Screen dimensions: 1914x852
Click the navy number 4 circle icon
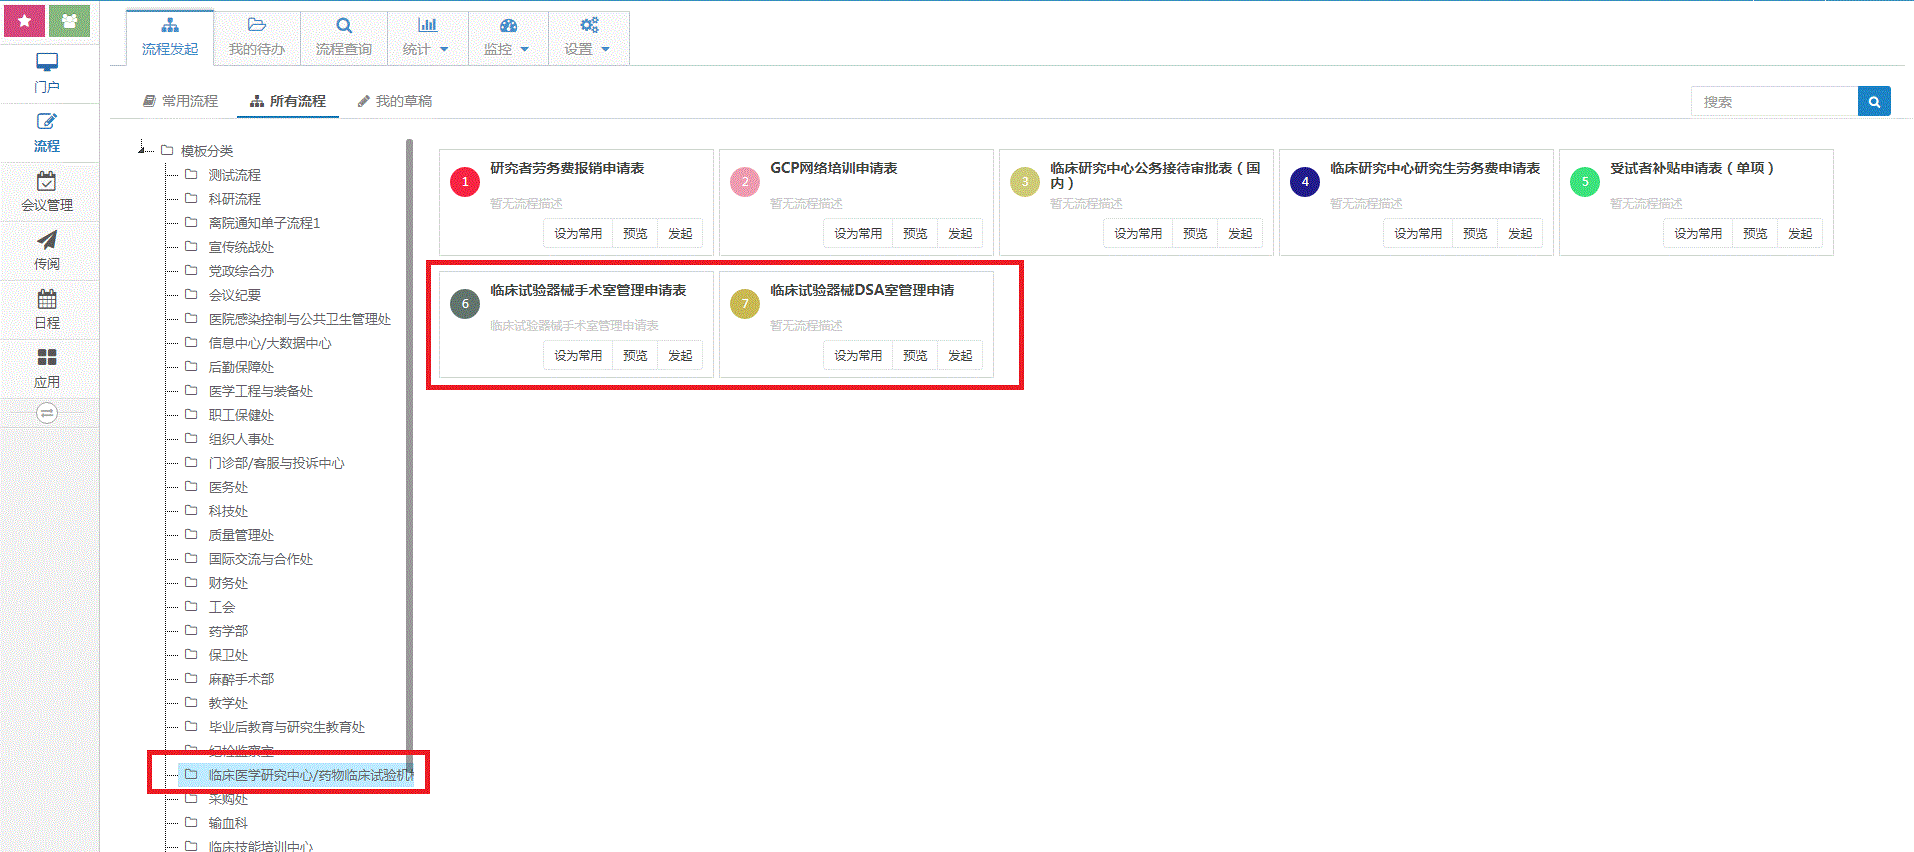pyautogui.click(x=1305, y=182)
